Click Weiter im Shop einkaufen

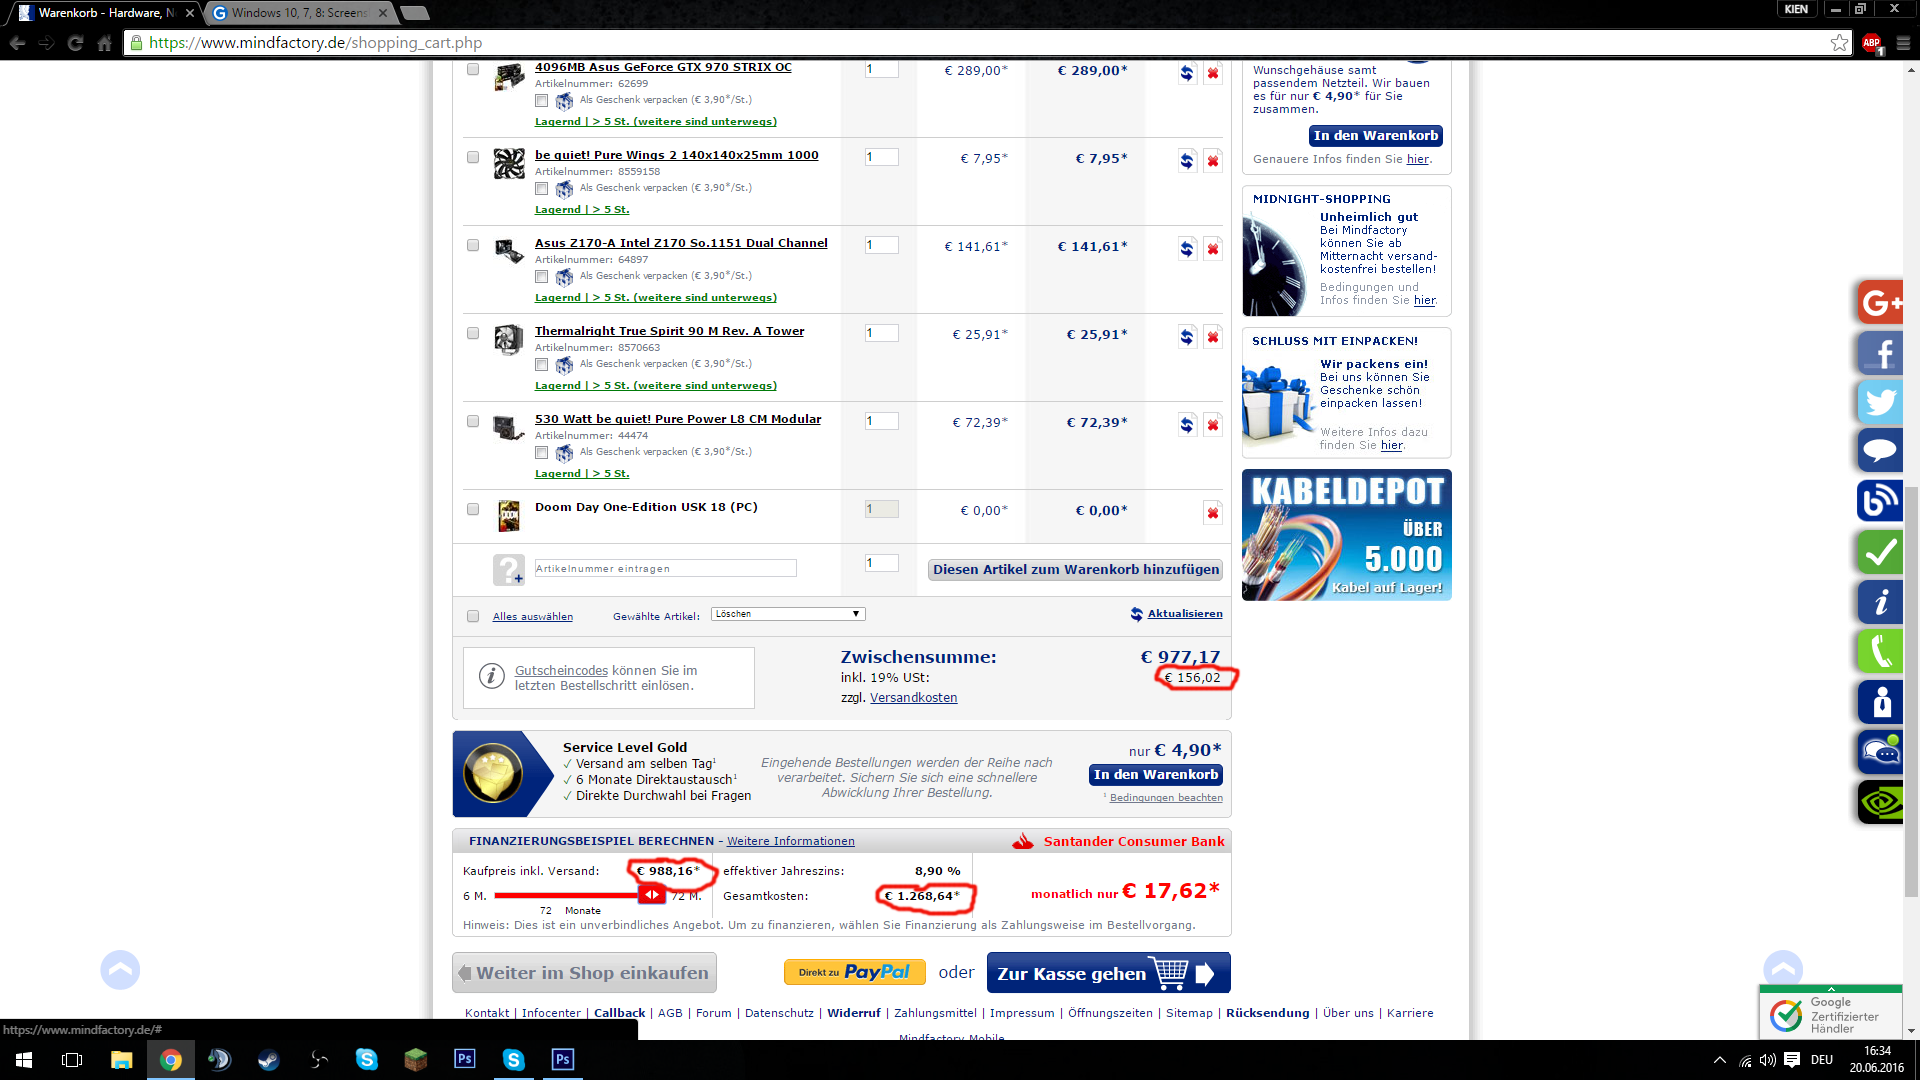[584, 973]
